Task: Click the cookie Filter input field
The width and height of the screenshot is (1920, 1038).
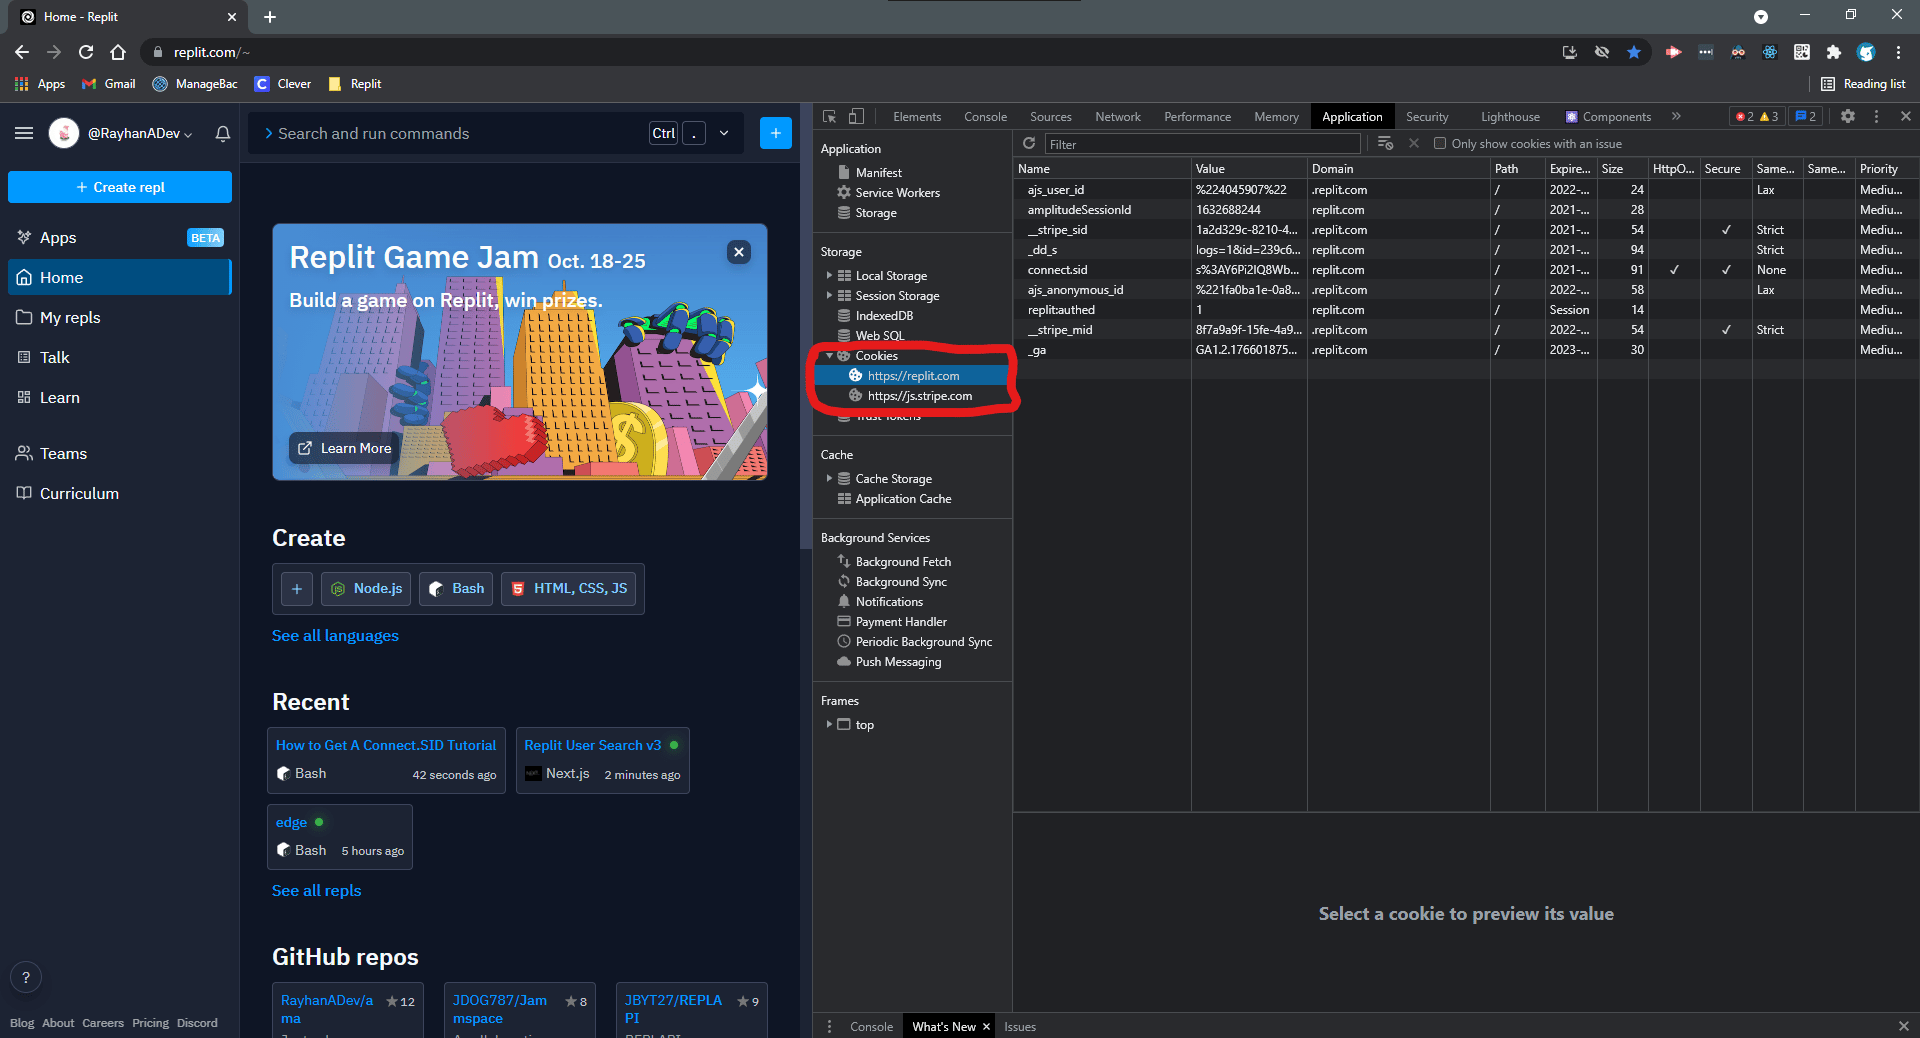Action: tap(1202, 144)
